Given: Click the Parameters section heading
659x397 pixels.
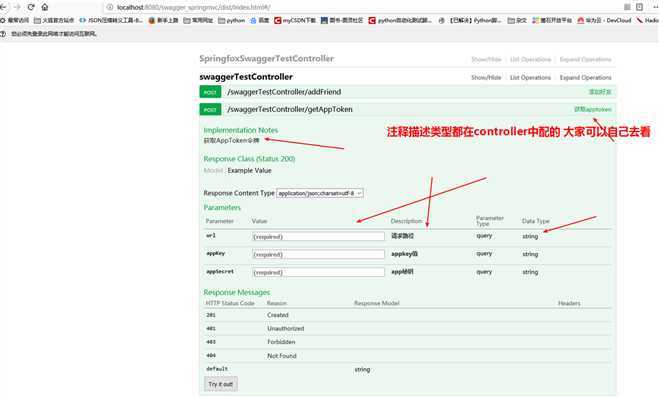Looking at the screenshot, I should [x=222, y=208].
